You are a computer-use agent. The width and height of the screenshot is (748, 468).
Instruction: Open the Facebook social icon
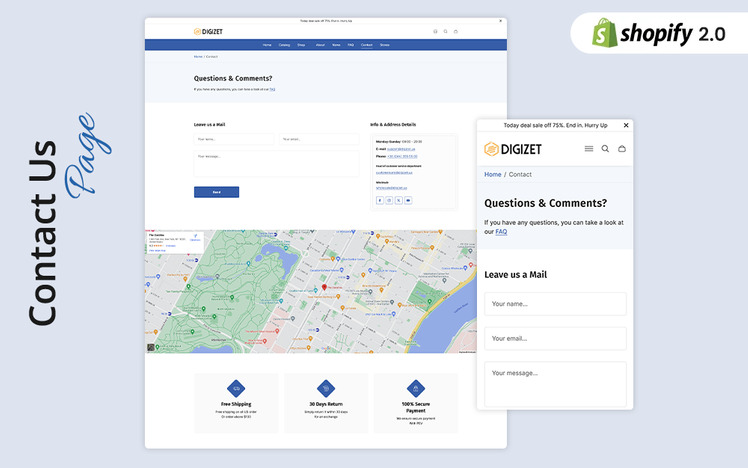380,200
